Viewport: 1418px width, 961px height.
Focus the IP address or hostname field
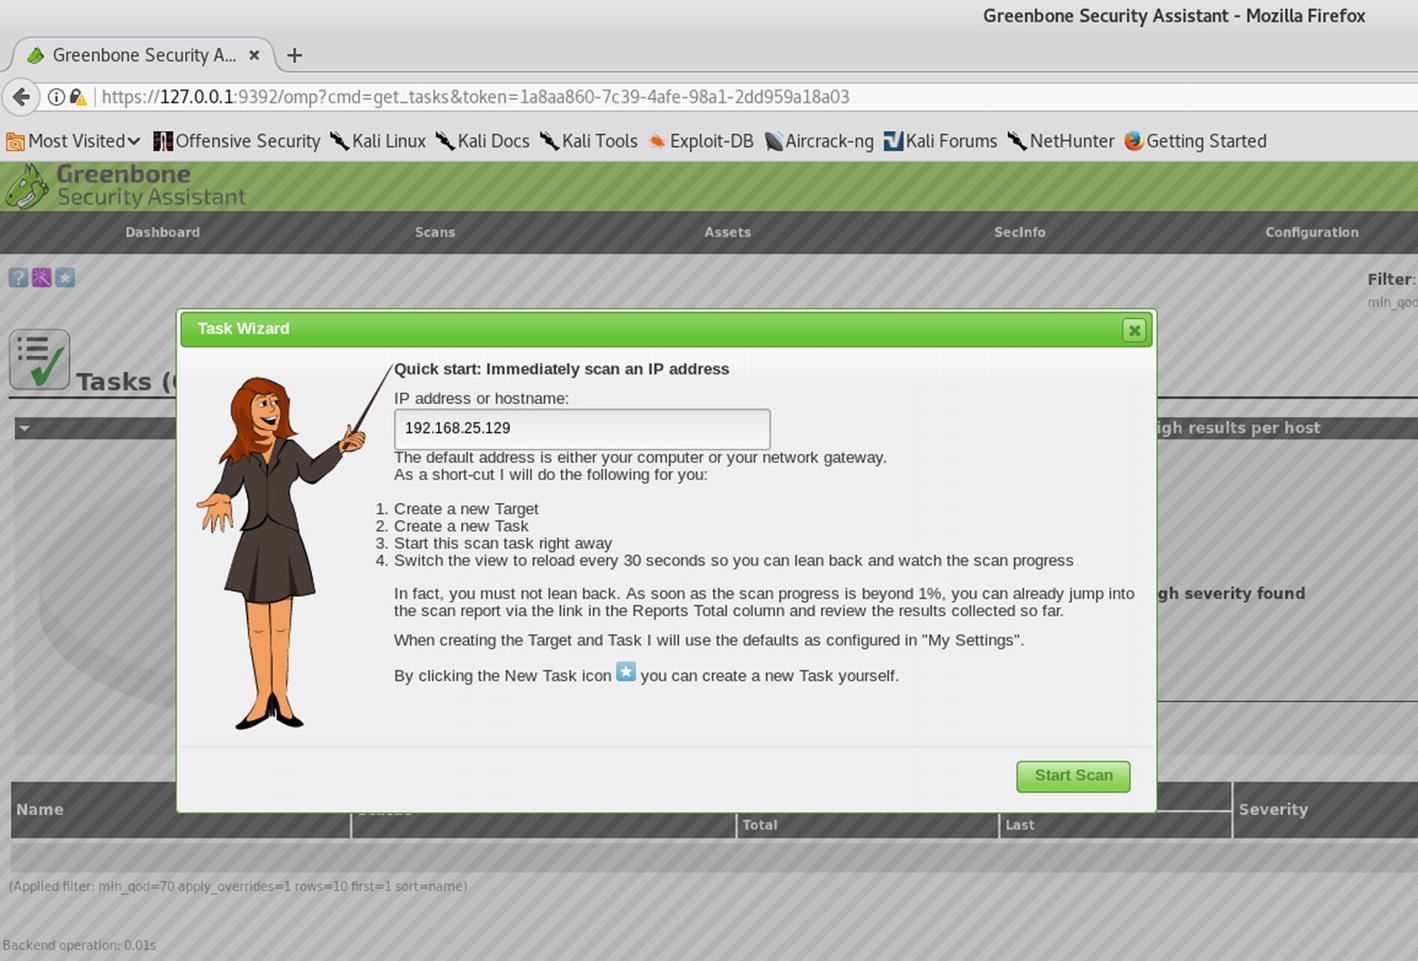[582, 429]
